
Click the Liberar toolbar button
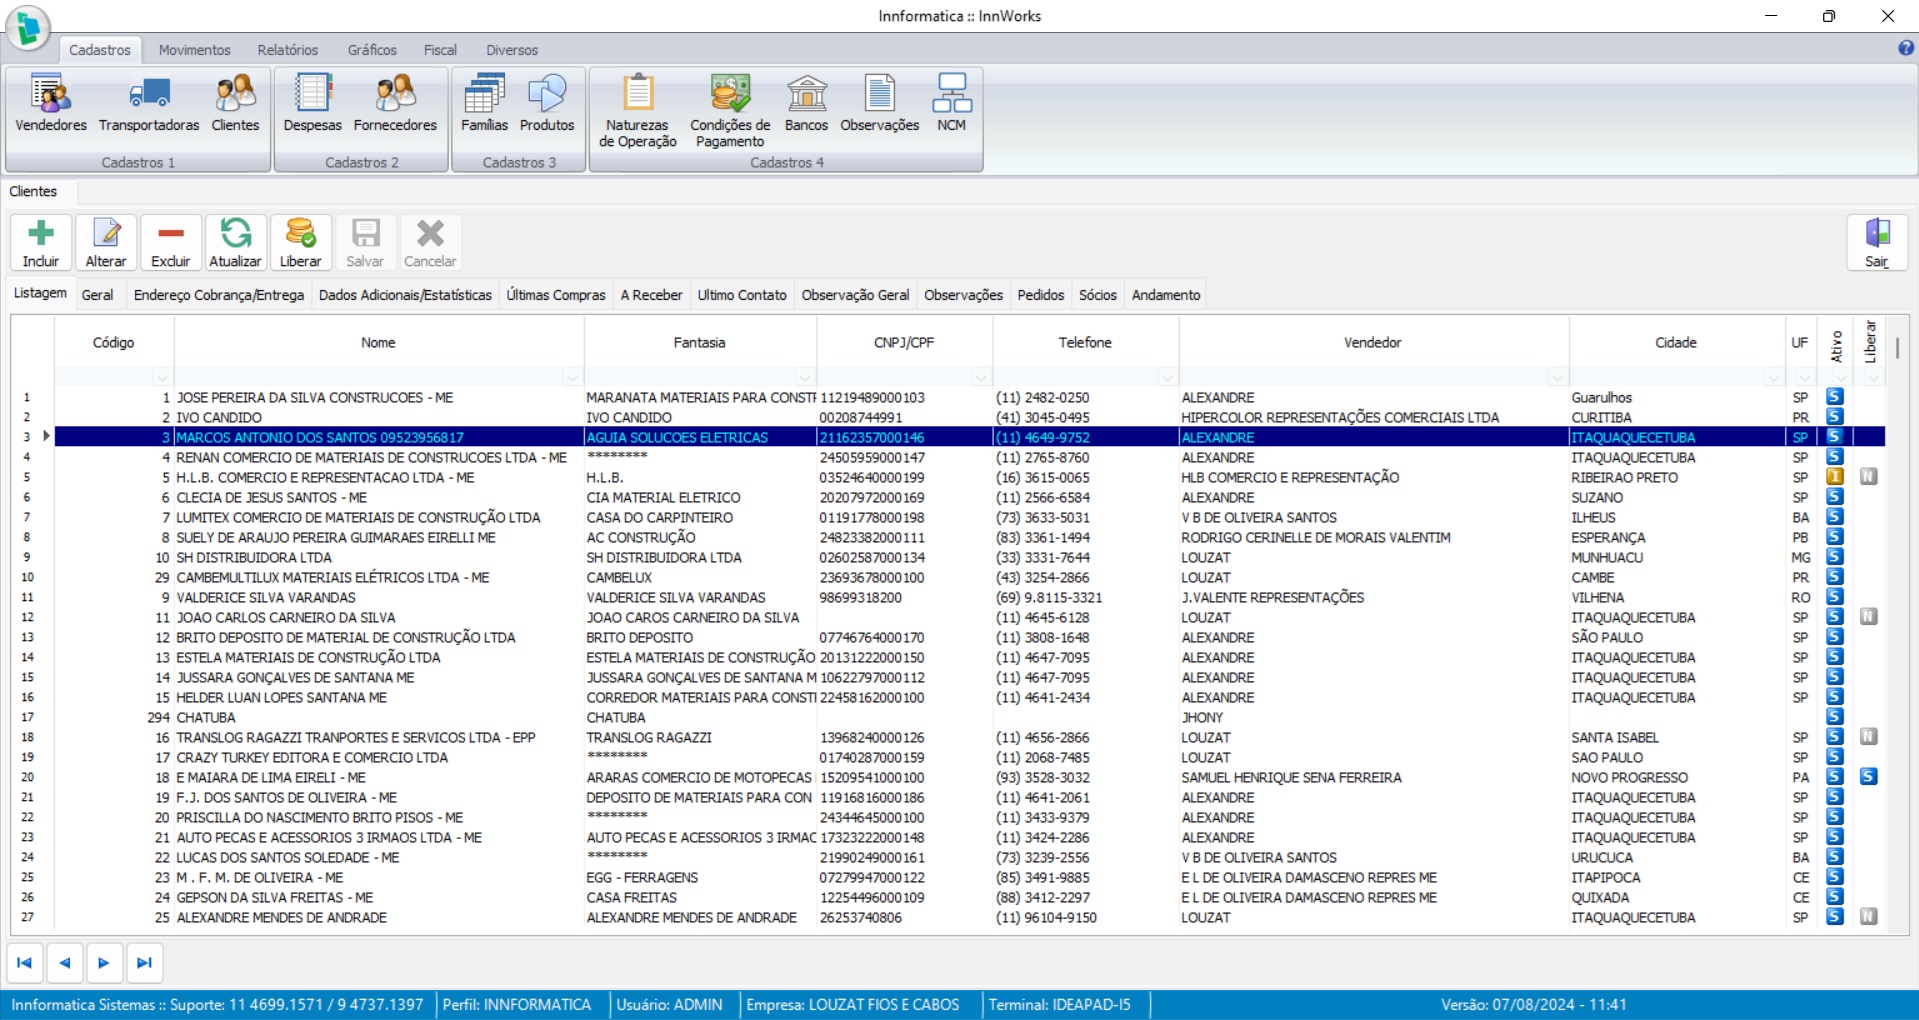pyautogui.click(x=300, y=243)
